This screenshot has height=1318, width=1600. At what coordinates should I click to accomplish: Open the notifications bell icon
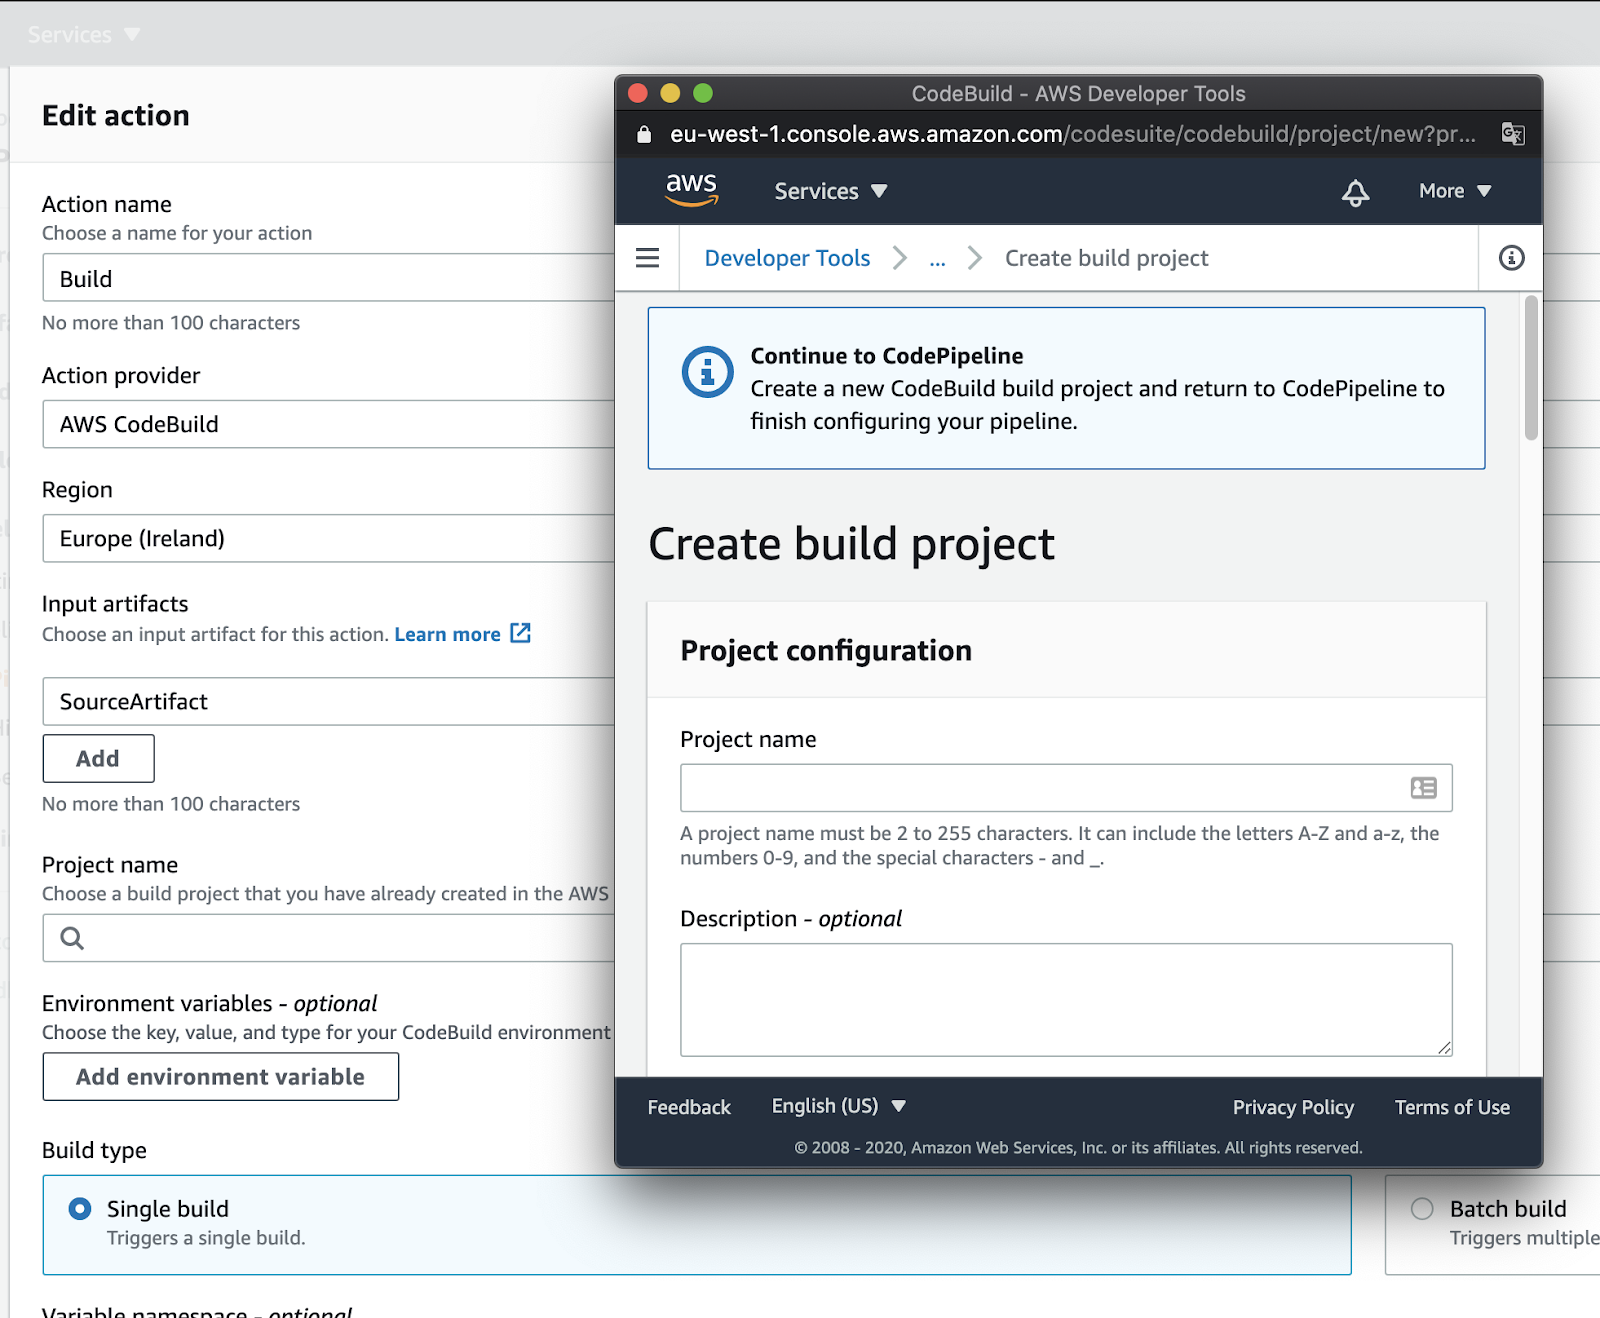pyautogui.click(x=1355, y=192)
